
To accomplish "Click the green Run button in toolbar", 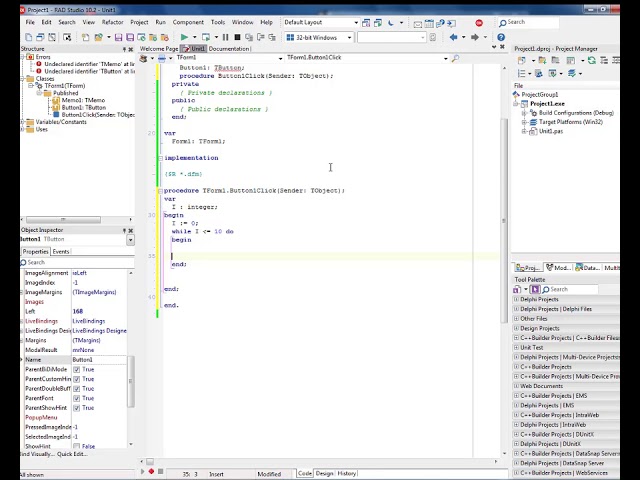I will [x=184, y=37].
